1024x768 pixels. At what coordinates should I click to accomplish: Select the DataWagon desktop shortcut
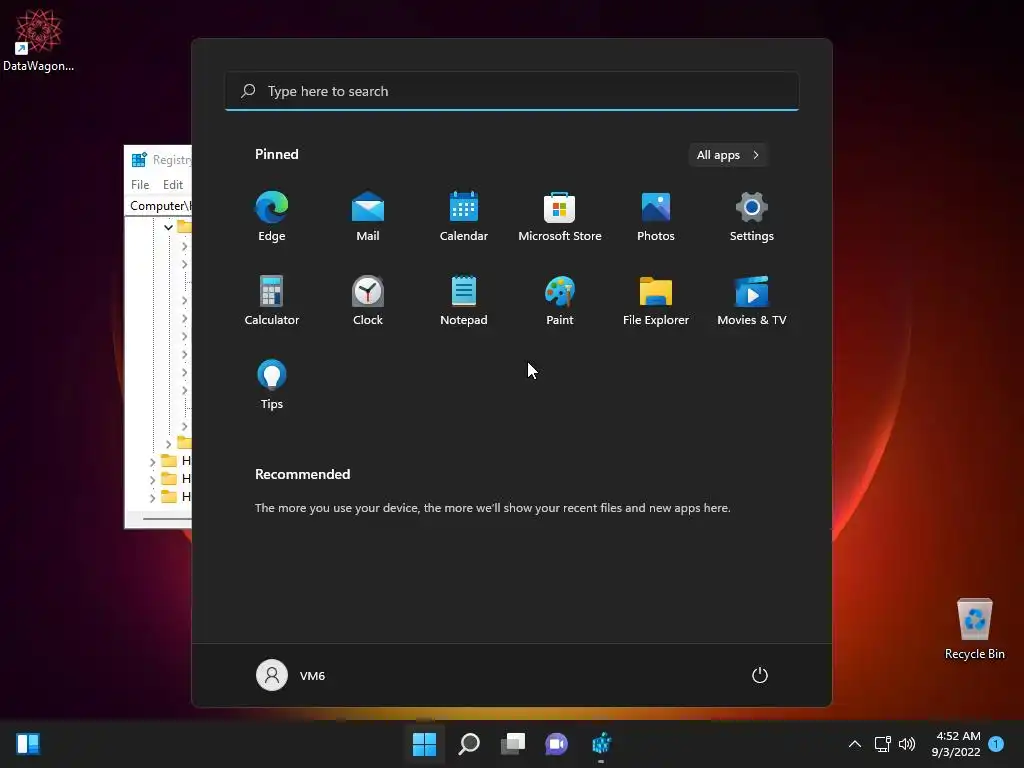pos(38,40)
